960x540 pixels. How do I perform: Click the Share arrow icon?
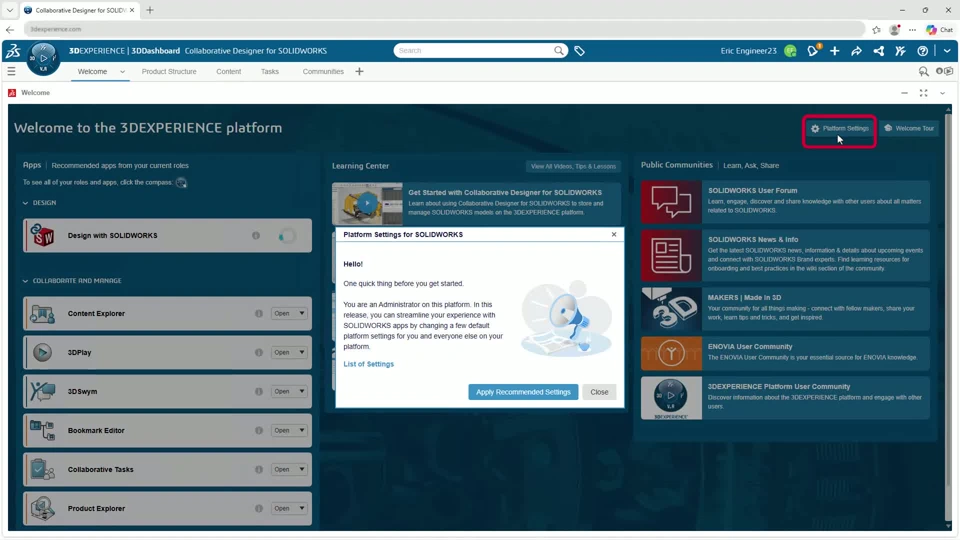tap(857, 51)
